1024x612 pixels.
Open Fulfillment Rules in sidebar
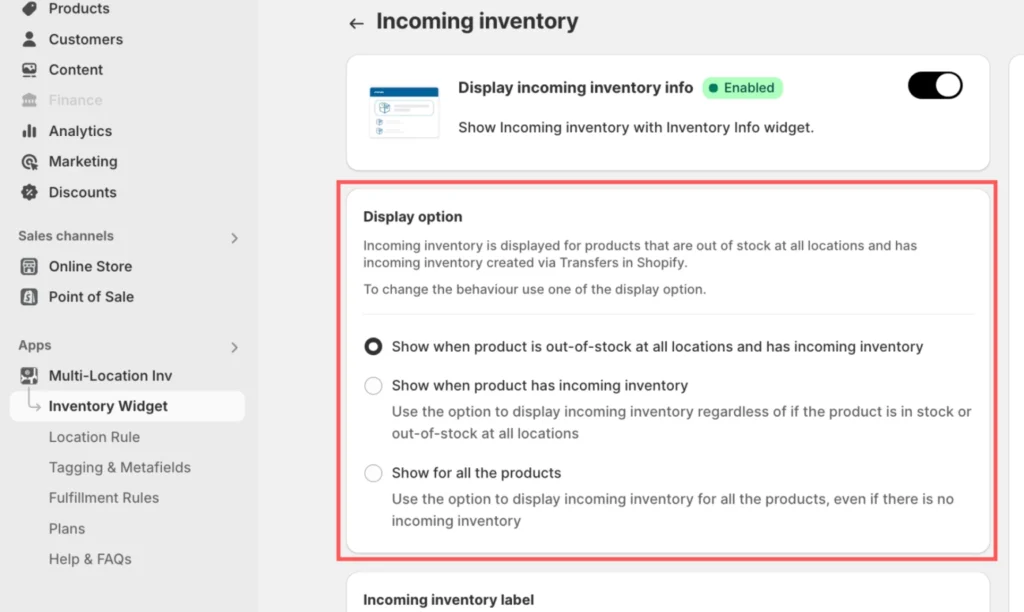104,498
